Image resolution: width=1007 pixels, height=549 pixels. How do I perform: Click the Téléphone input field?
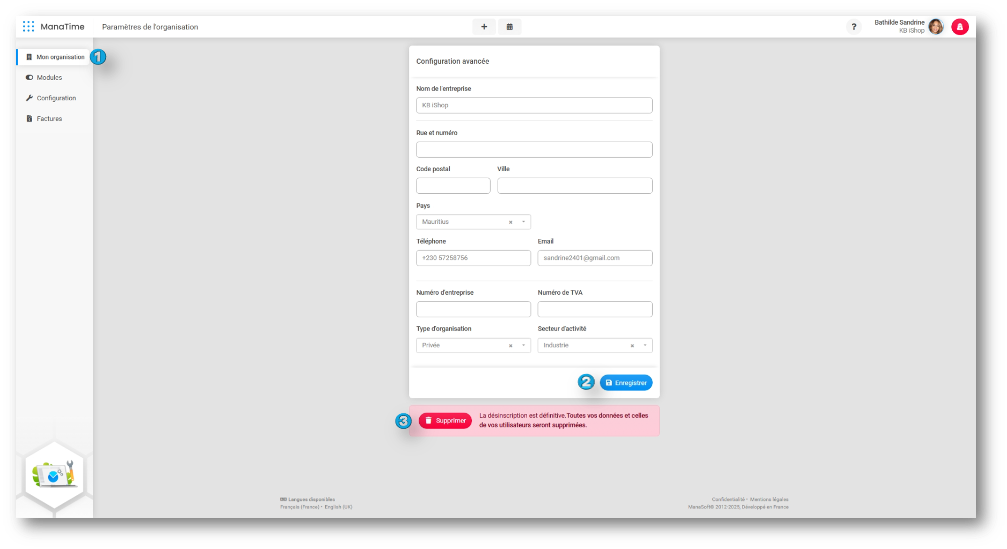pos(473,258)
